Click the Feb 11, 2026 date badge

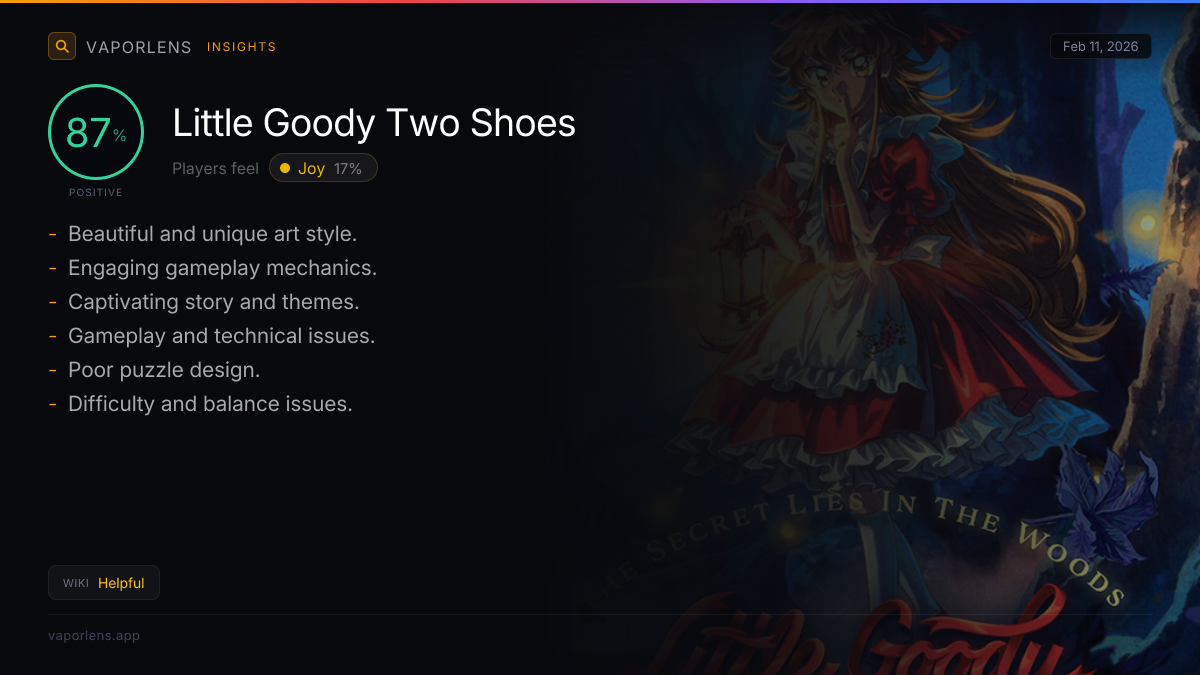point(1101,47)
